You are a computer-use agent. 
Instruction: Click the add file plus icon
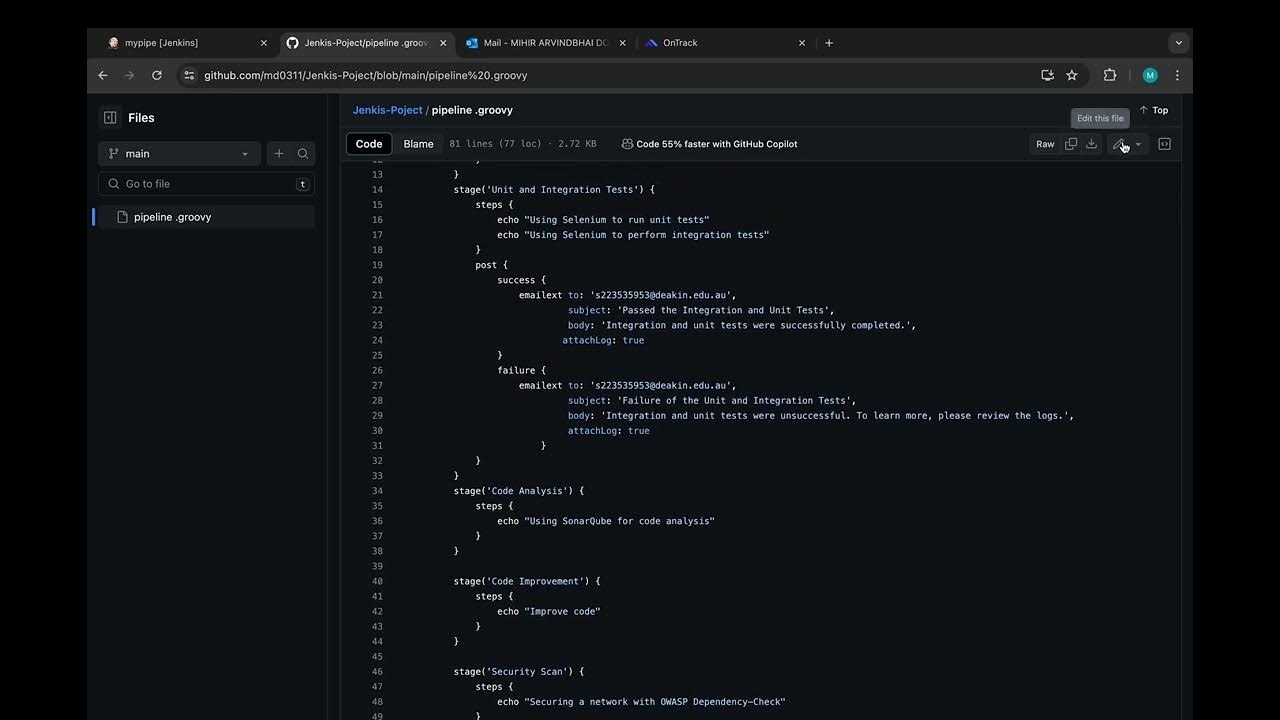(x=279, y=154)
